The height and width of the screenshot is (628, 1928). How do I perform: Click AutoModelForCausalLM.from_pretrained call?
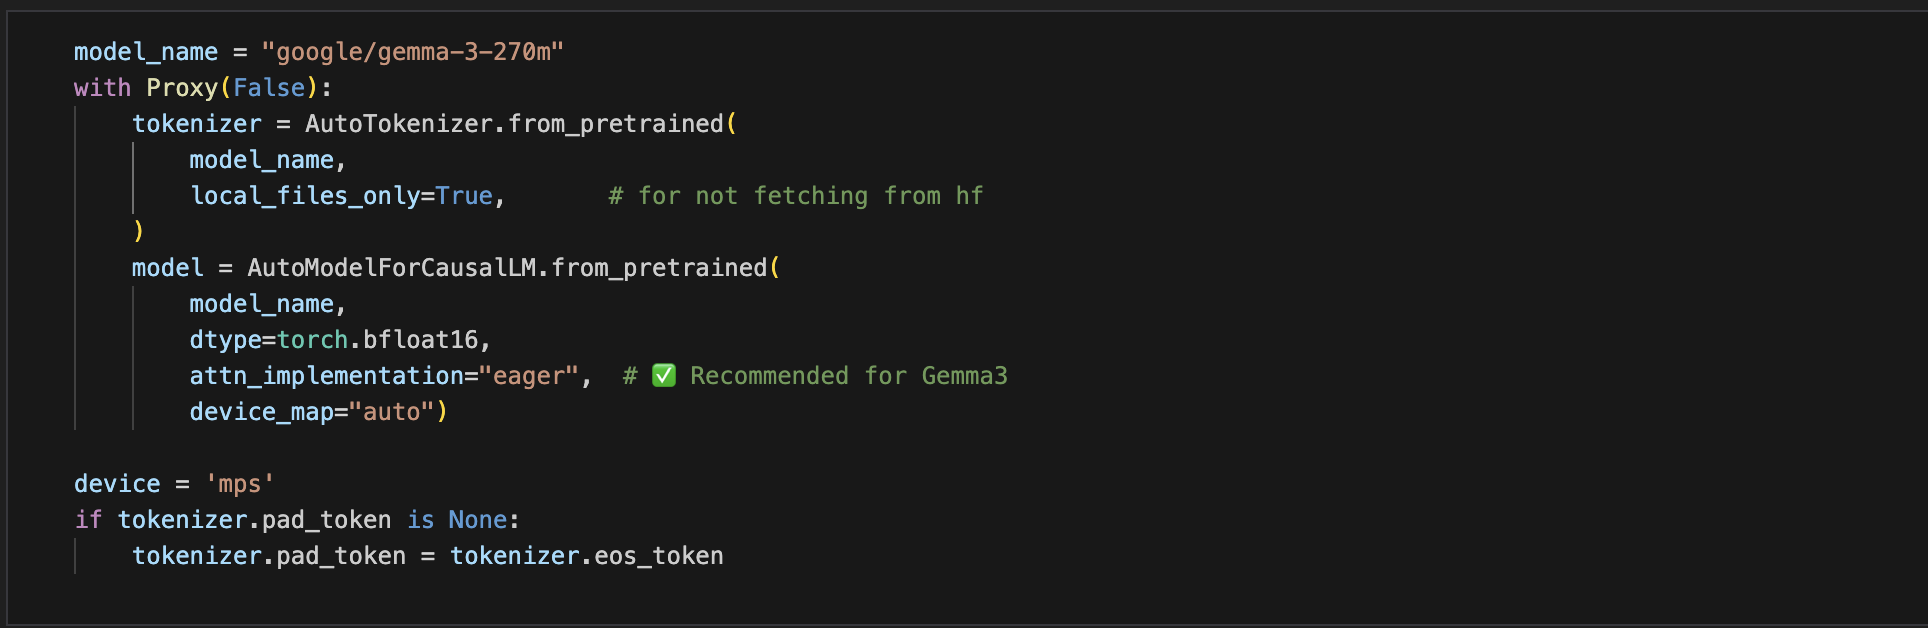coord(507,268)
